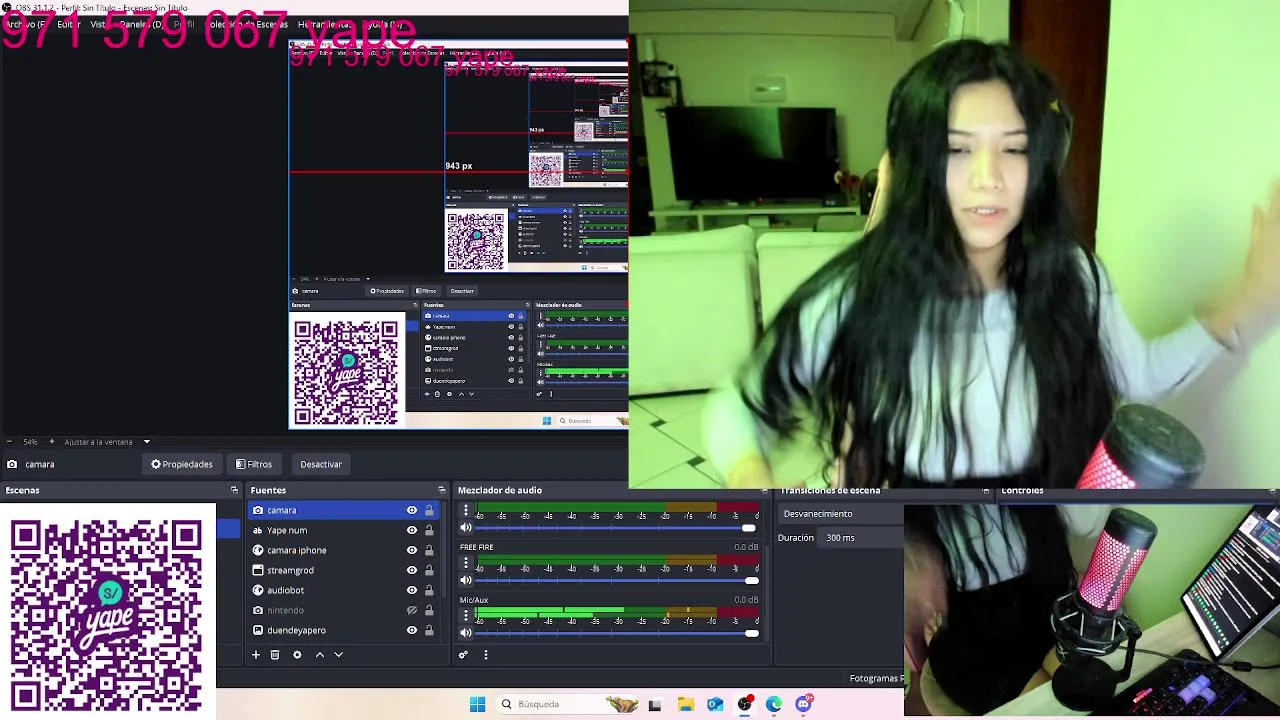Open audio mixer options menu at panel bottom
This screenshot has height=720, width=1280.
(486, 655)
